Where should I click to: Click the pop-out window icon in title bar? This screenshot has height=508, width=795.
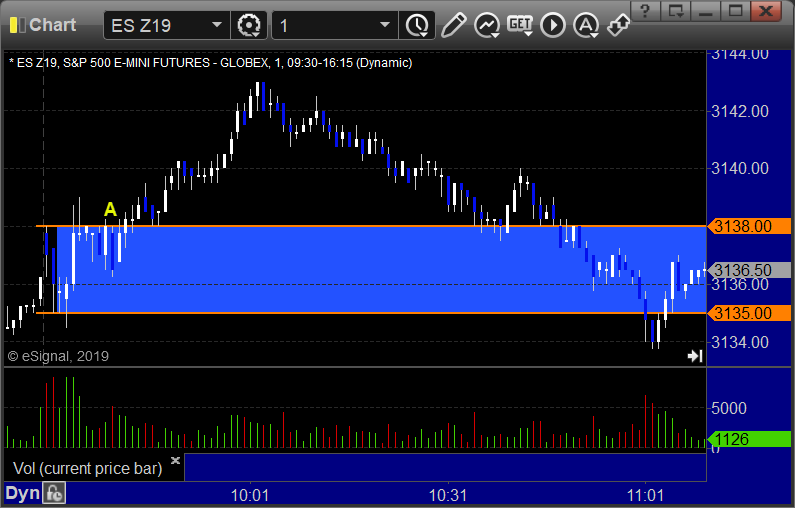pyautogui.click(x=675, y=10)
